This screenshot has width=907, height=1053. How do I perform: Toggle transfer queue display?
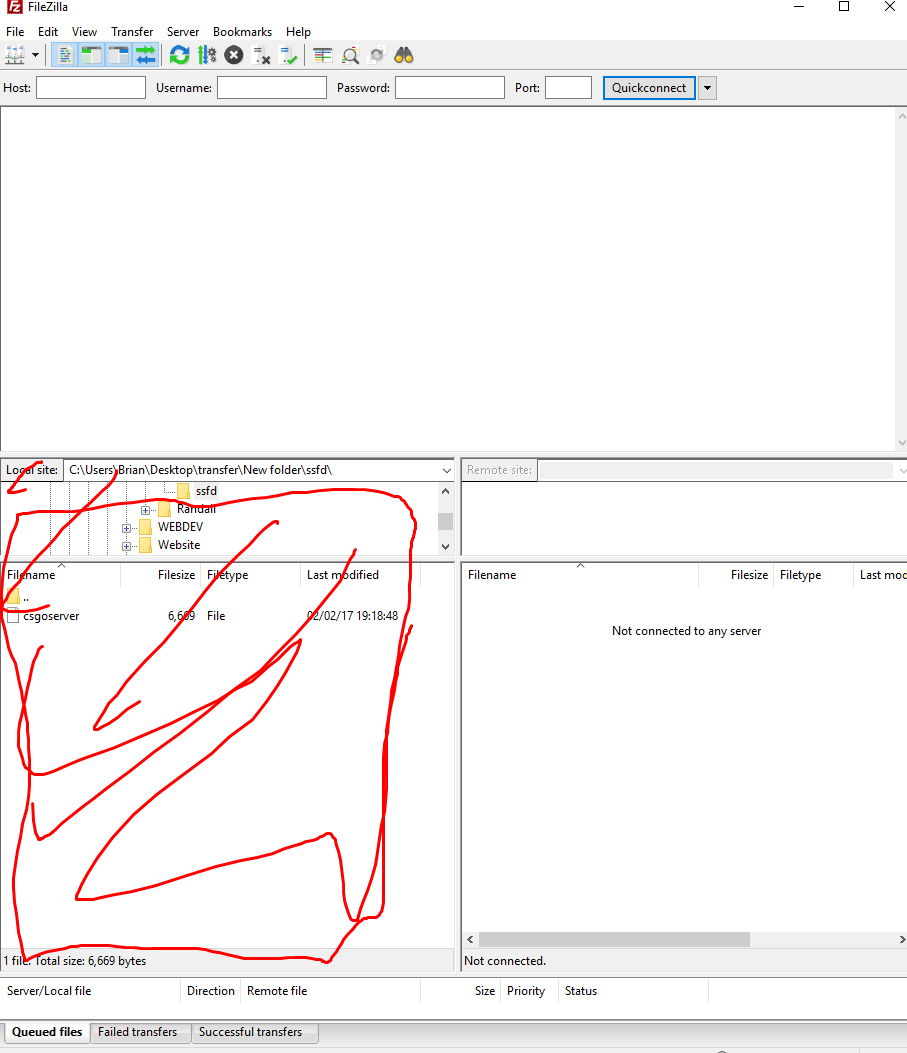[146, 55]
